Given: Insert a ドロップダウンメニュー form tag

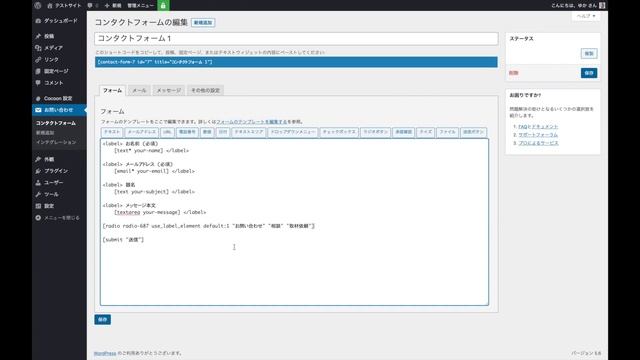Looking at the screenshot, I should (x=293, y=132).
